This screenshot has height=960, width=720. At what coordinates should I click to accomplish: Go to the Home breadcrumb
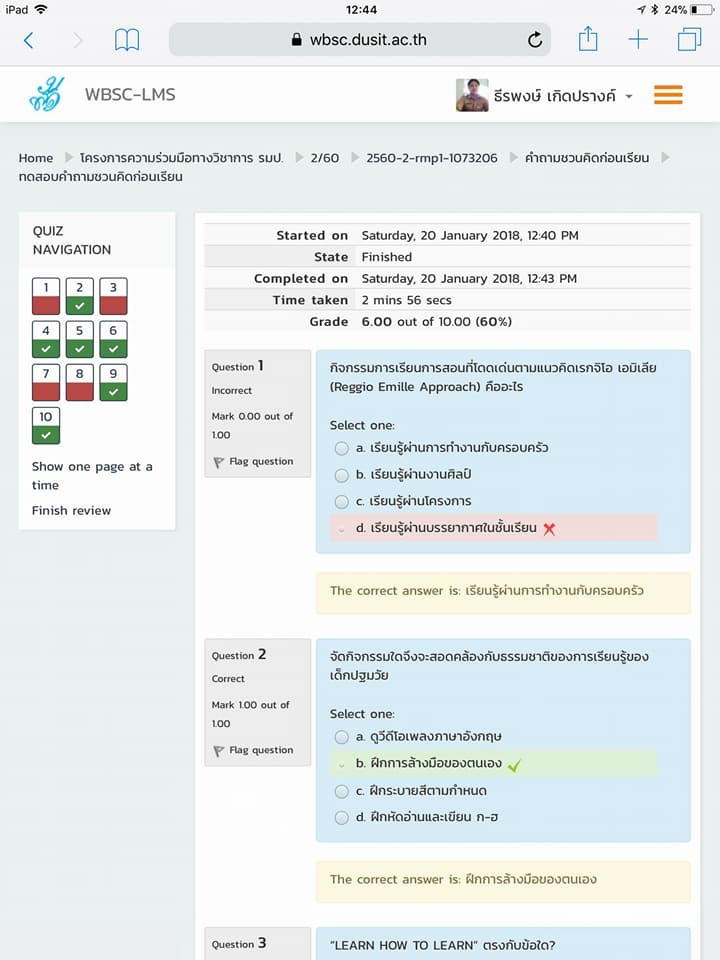tap(36, 158)
